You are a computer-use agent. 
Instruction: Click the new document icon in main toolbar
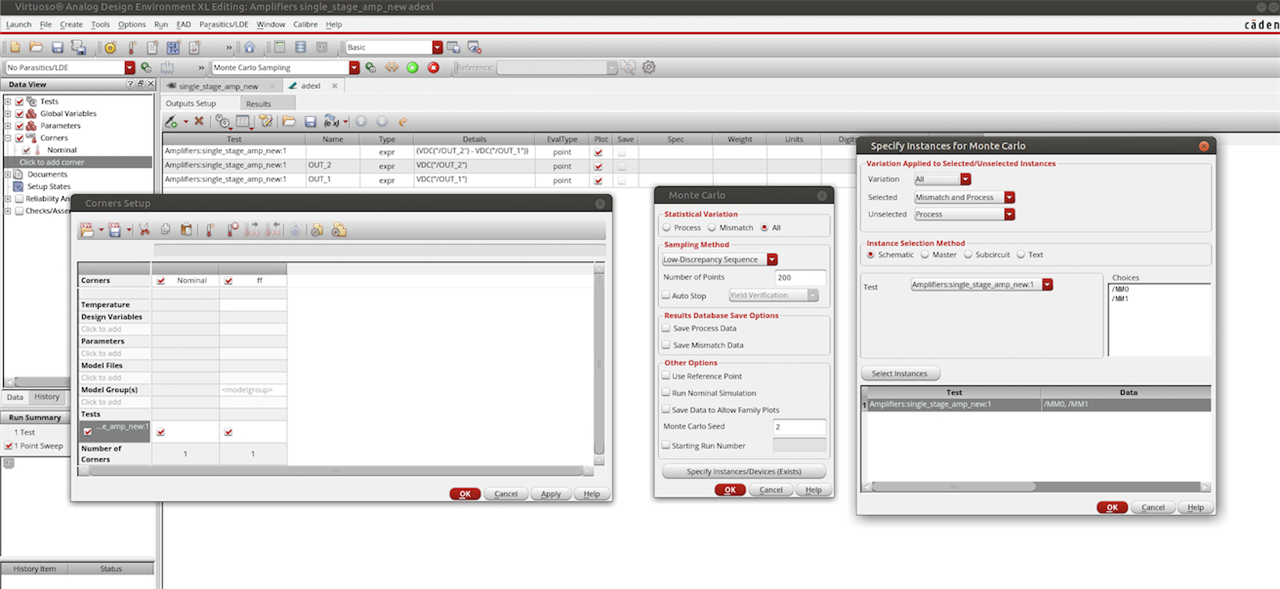(x=15, y=47)
